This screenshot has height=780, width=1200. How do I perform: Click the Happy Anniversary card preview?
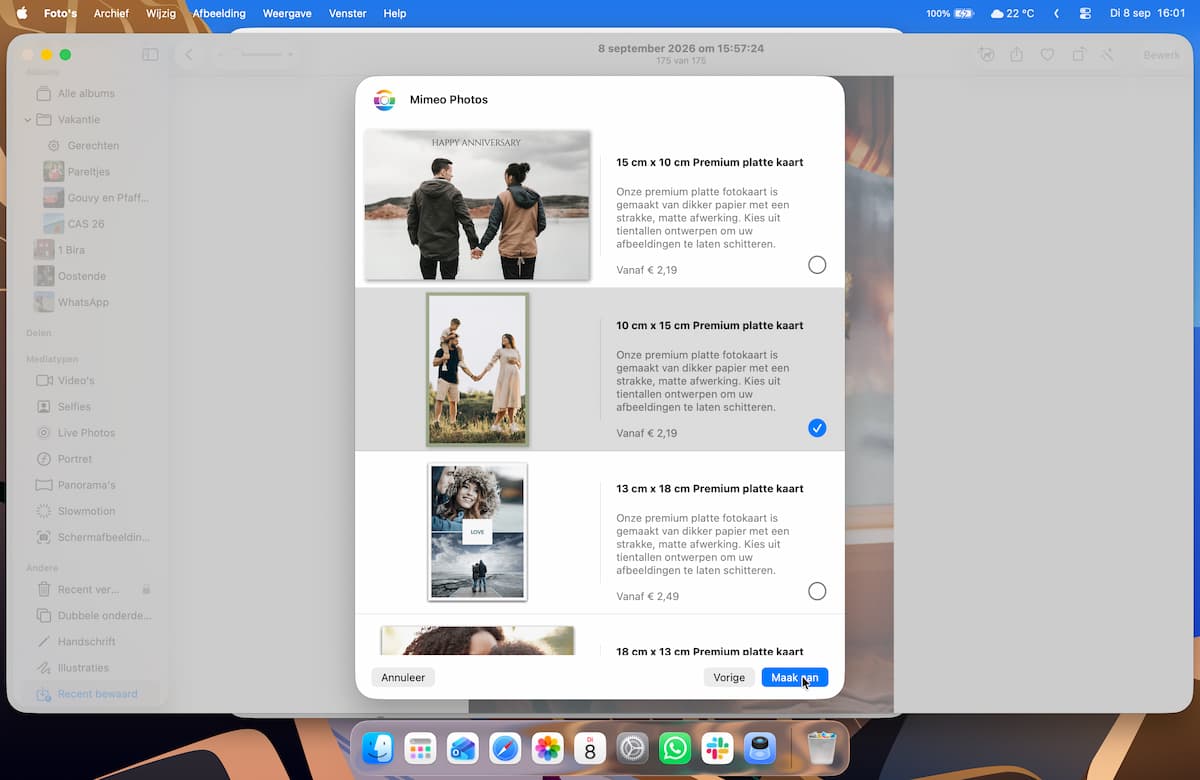point(477,205)
